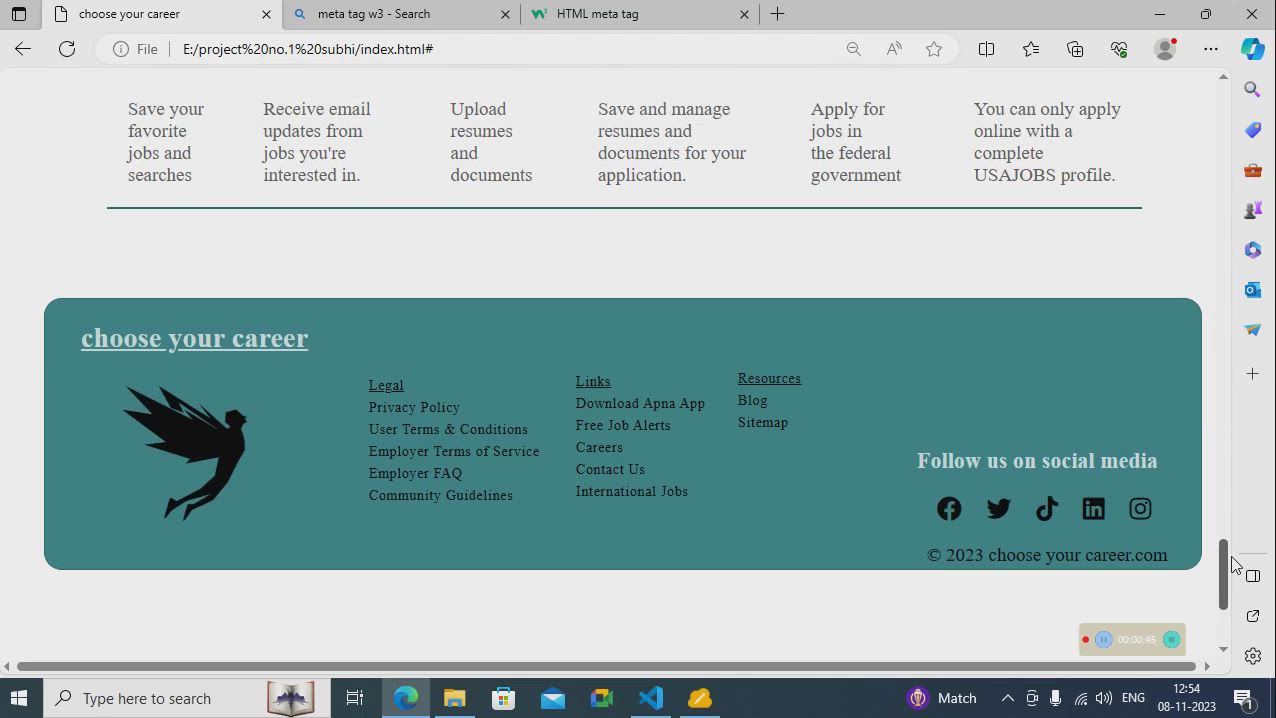This screenshot has width=1276, height=718.
Task: Open the tab actions menu button
Action: [x=18, y=14]
